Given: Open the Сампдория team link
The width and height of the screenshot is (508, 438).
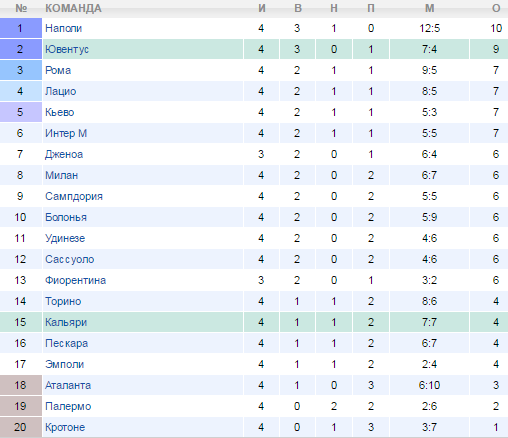Looking at the screenshot, I should [x=74, y=196].
